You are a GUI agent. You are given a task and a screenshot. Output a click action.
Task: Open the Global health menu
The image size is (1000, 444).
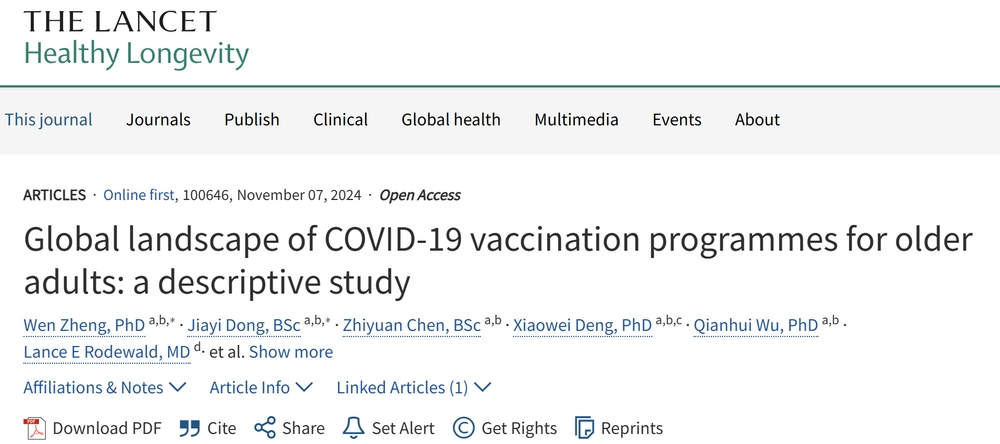(x=451, y=120)
